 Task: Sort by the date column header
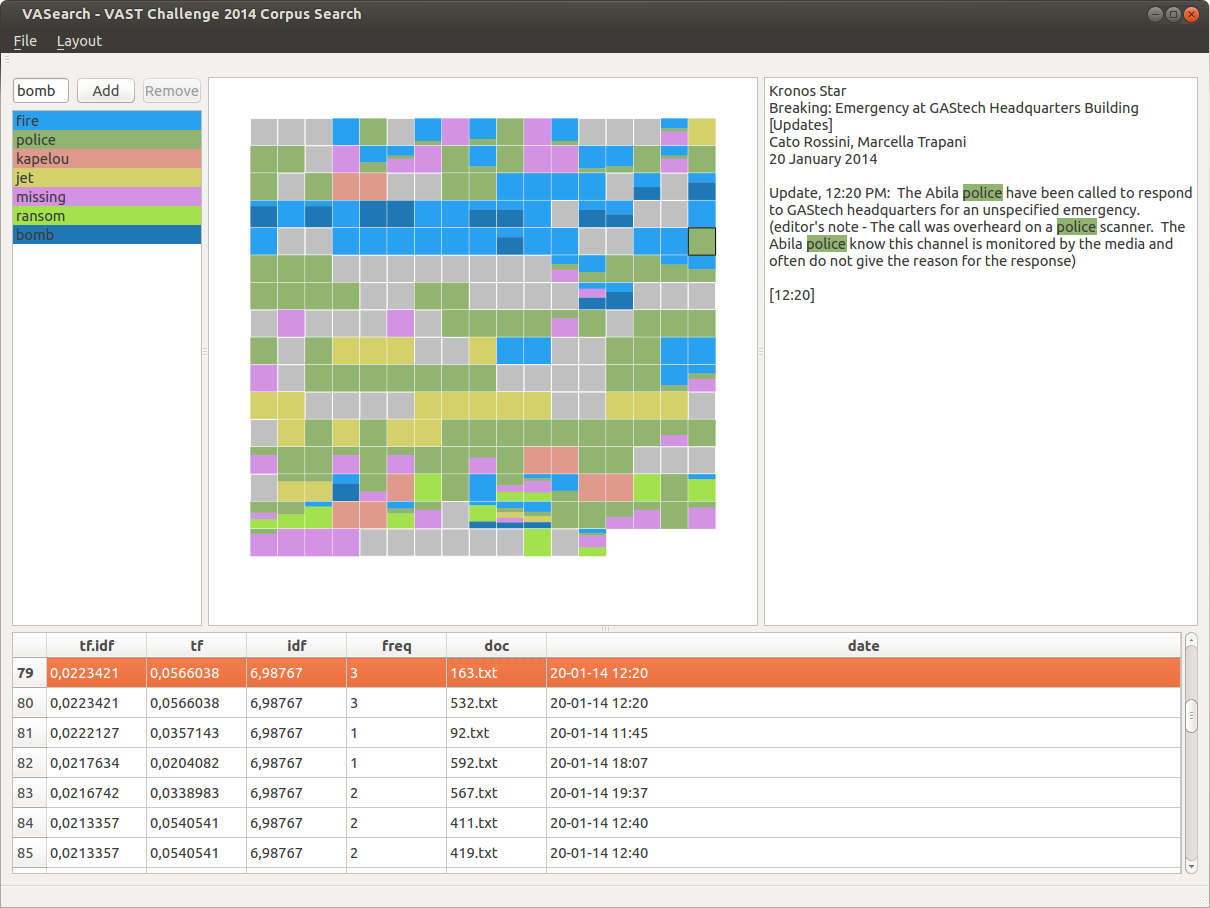pos(863,646)
